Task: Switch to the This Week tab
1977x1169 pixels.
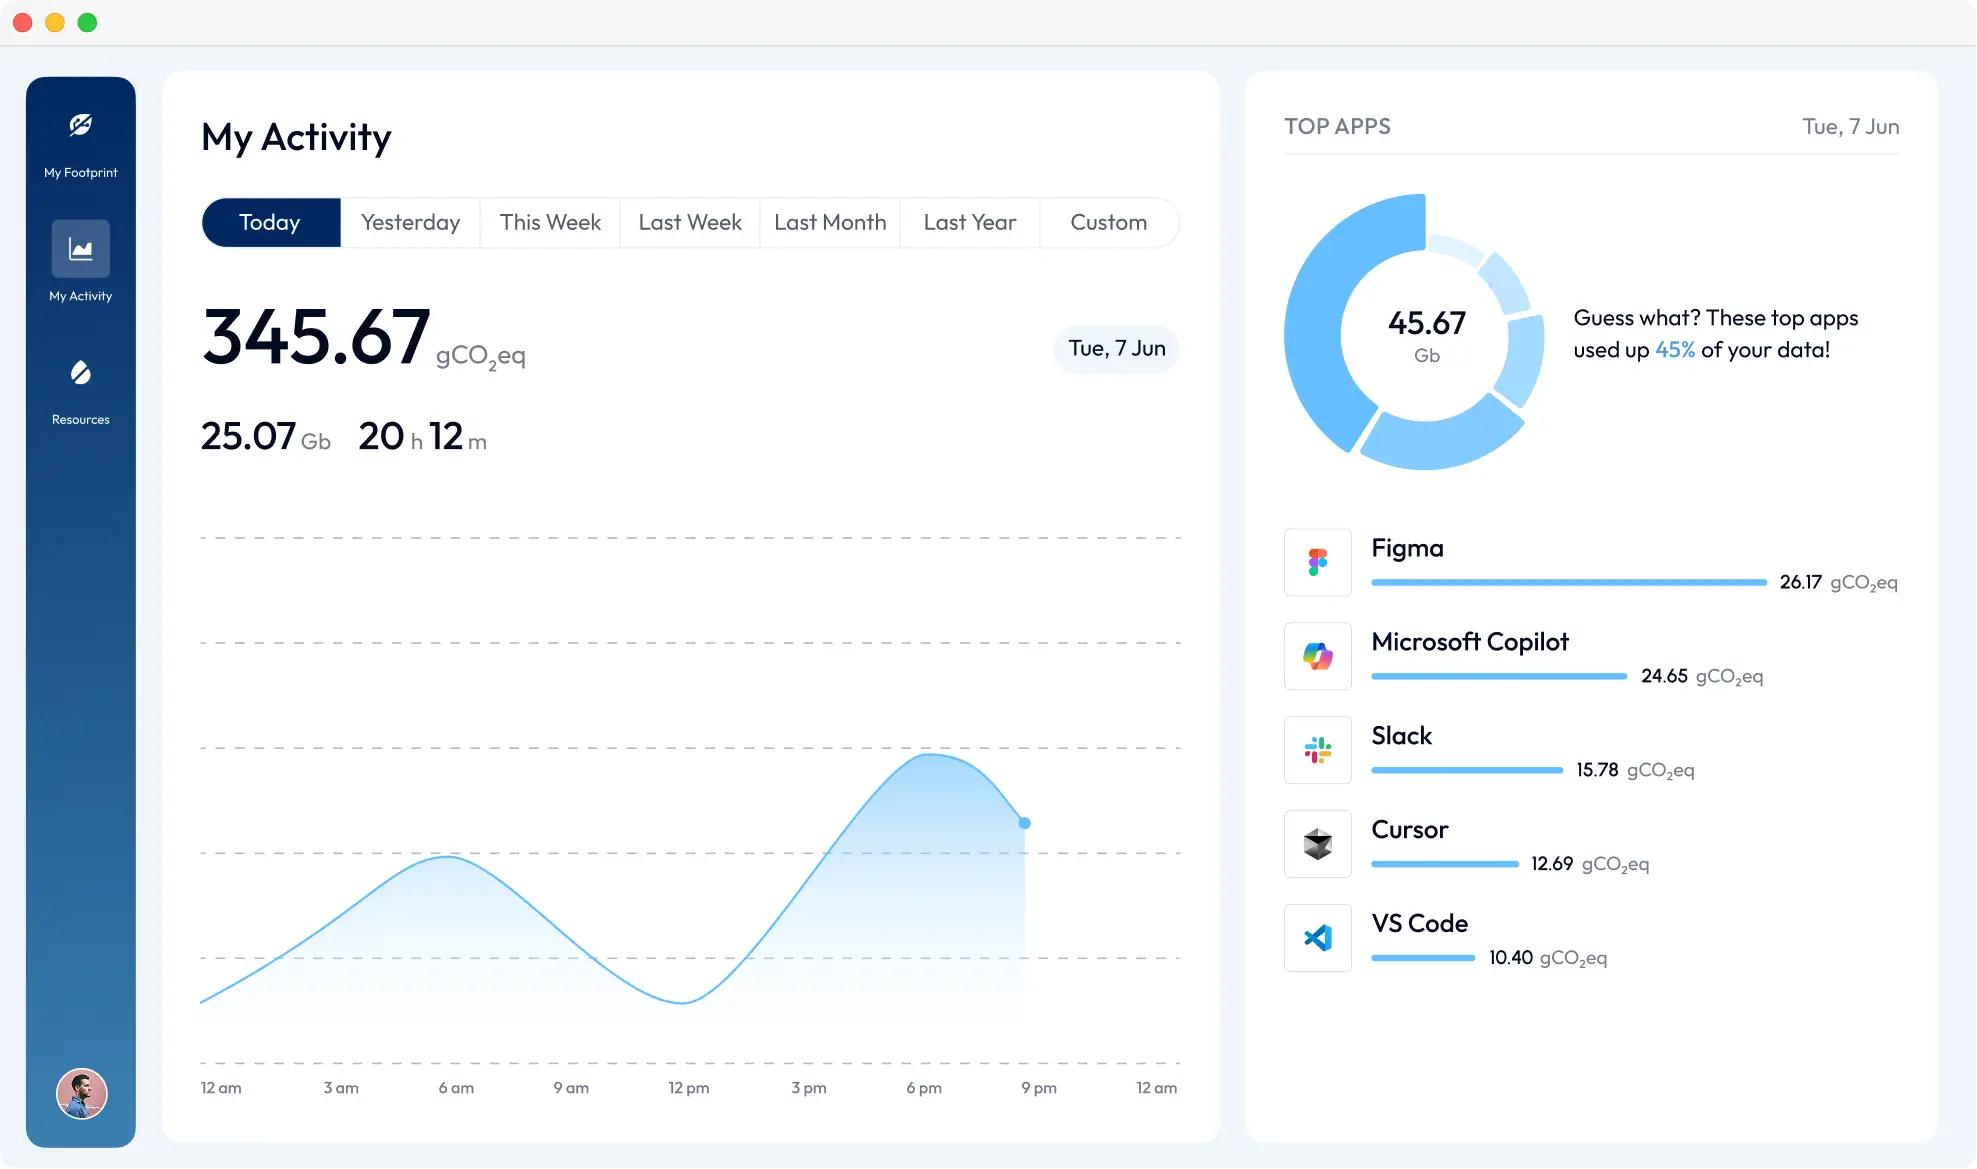Action: click(550, 222)
